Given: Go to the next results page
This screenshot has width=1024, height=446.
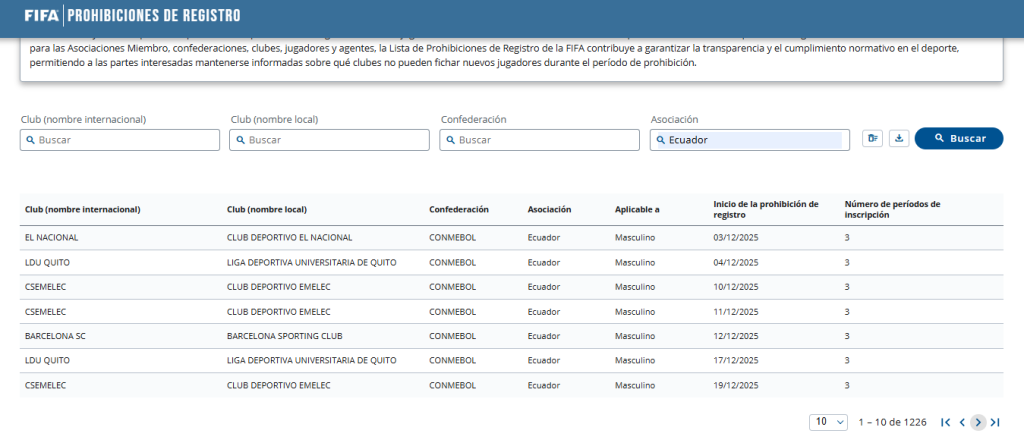Looking at the screenshot, I should (978, 422).
